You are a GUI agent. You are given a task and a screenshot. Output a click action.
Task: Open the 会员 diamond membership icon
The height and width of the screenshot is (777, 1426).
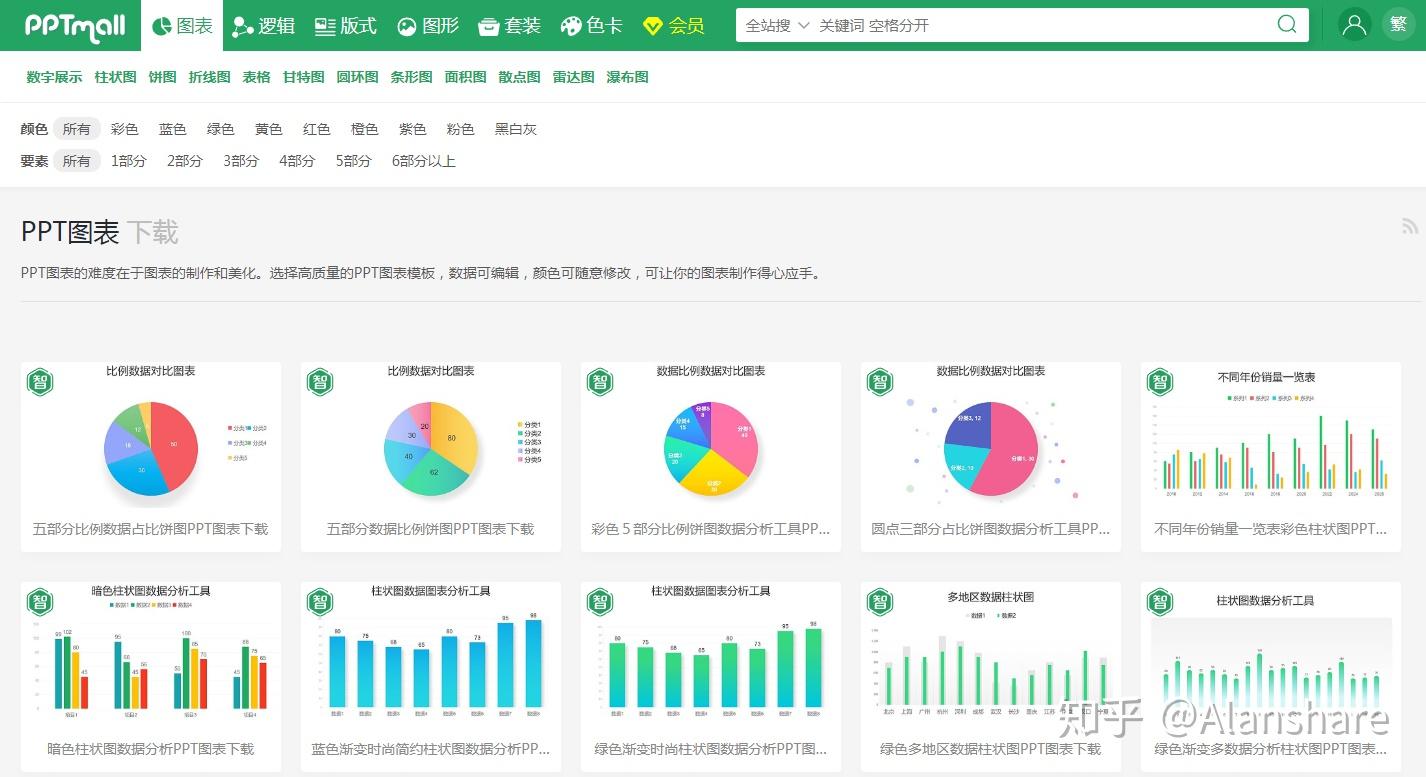[652, 26]
